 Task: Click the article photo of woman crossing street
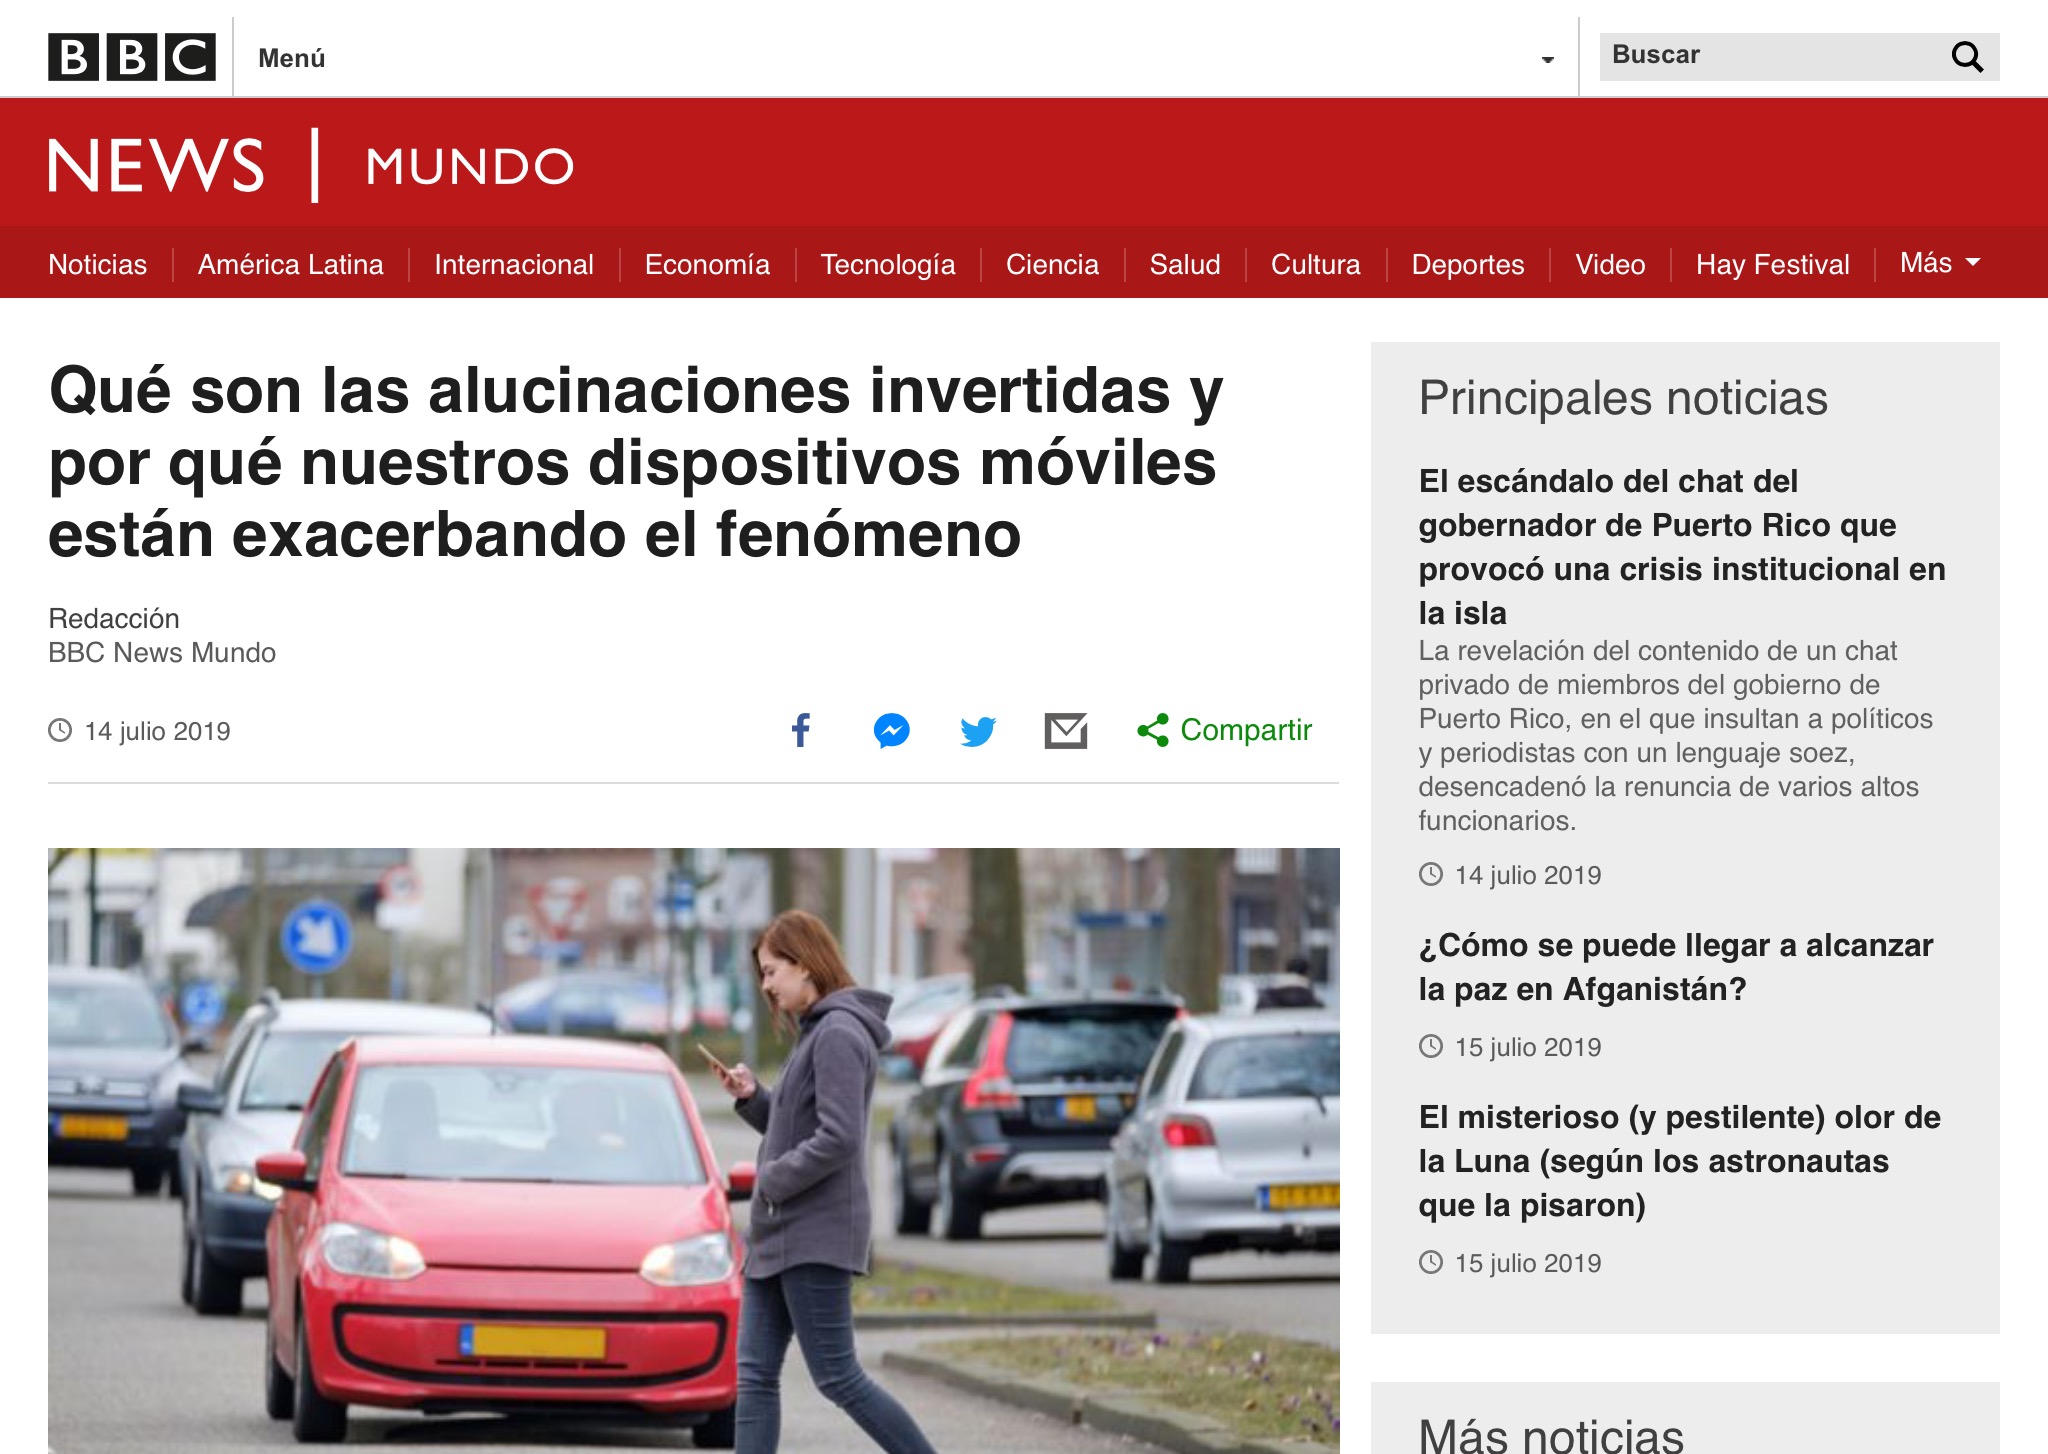tap(693, 1150)
